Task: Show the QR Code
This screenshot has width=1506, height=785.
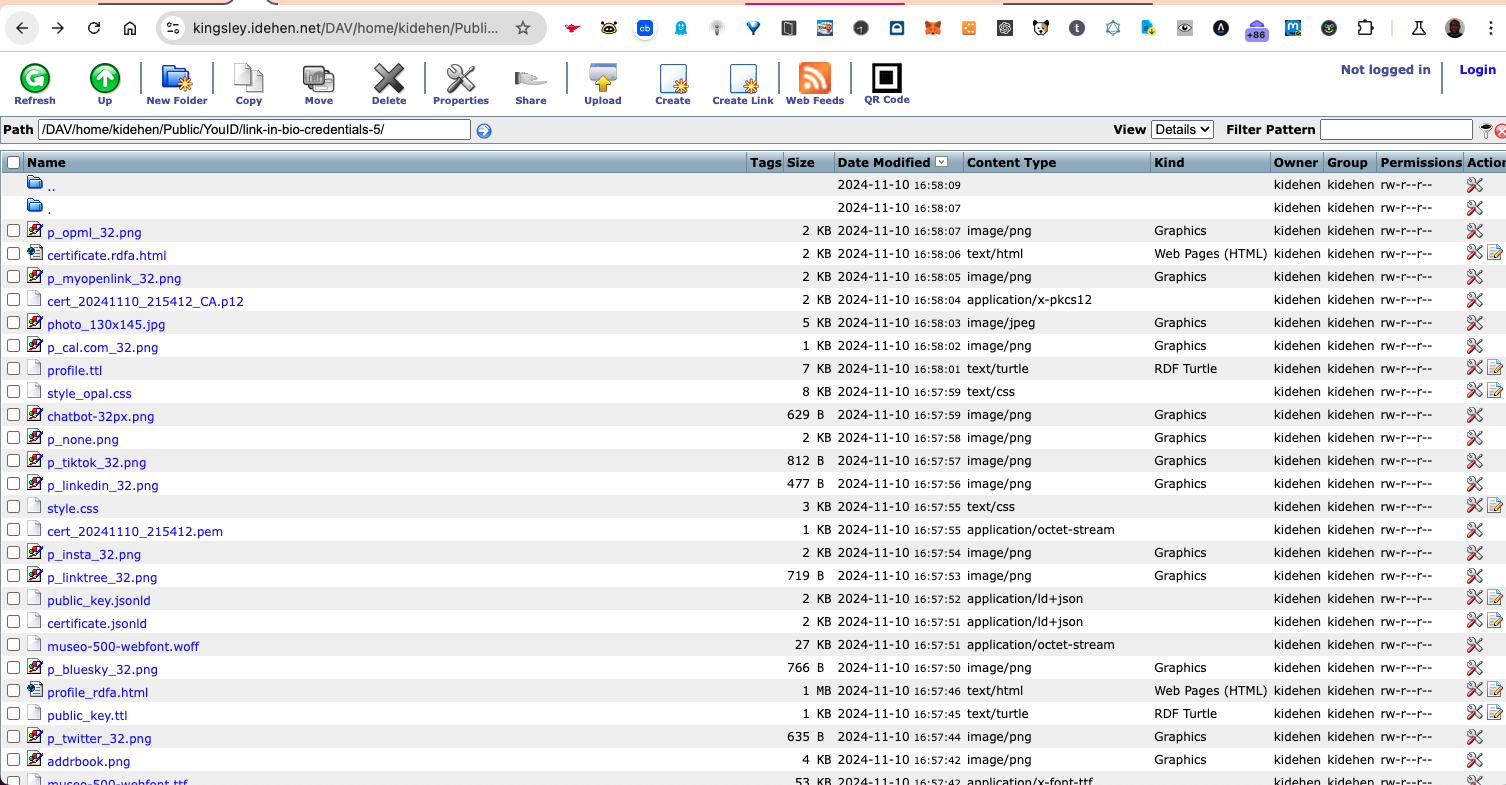Action: tap(887, 84)
